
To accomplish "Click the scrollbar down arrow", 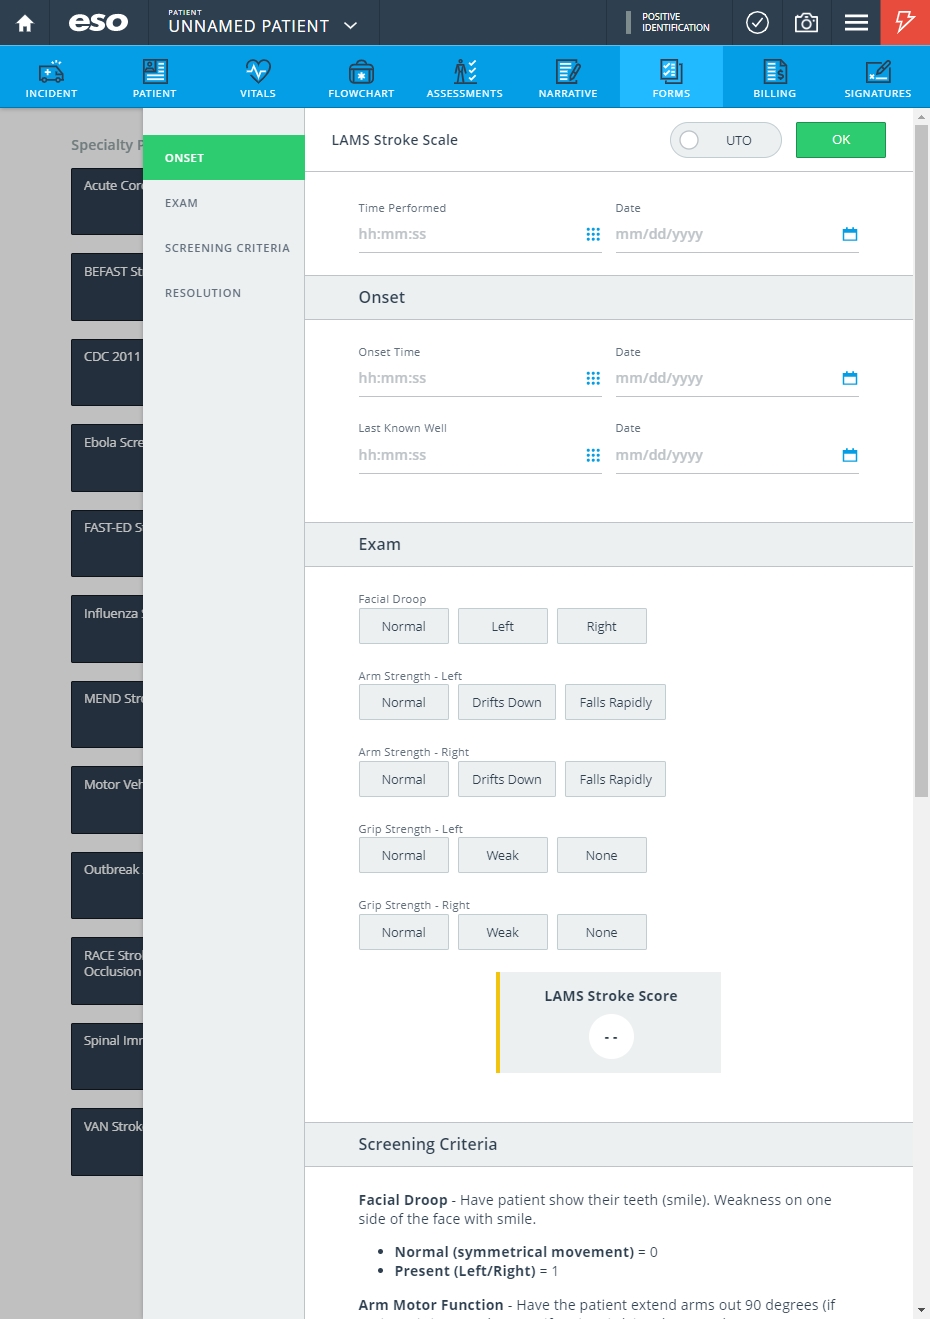I will coord(921,1309).
